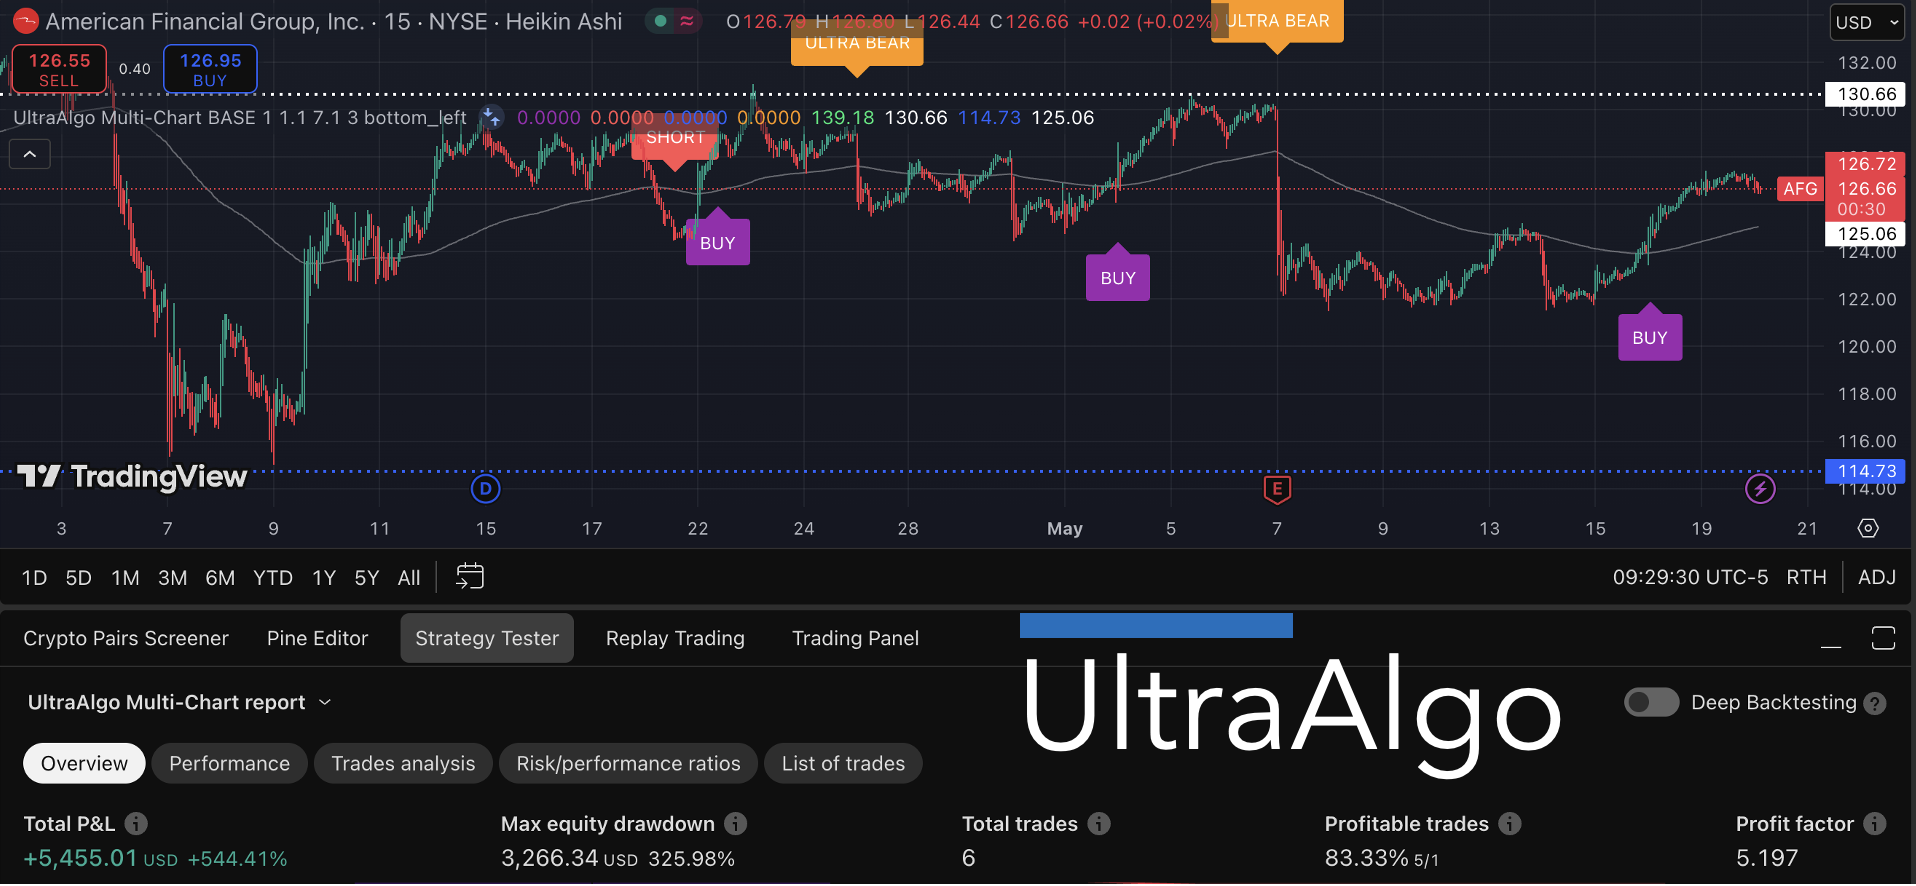The height and width of the screenshot is (886, 1916).
Task: Select the Overview report tab
Action: coord(84,763)
